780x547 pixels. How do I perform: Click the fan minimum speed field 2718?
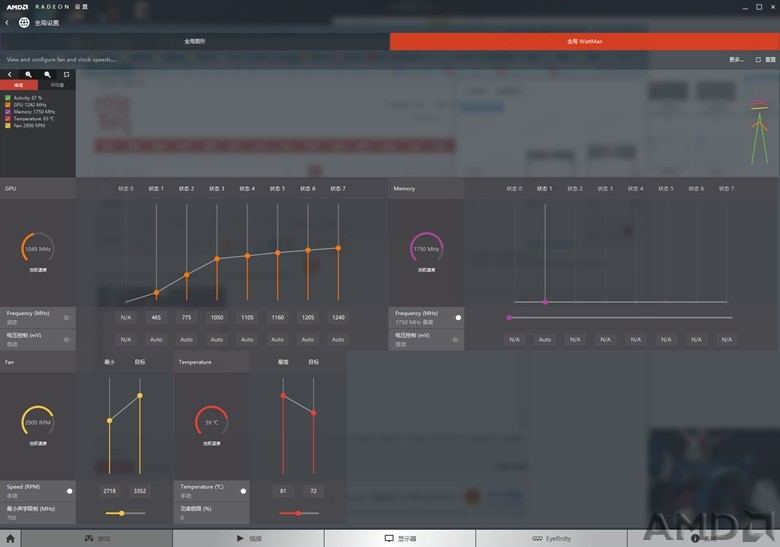coord(109,491)
